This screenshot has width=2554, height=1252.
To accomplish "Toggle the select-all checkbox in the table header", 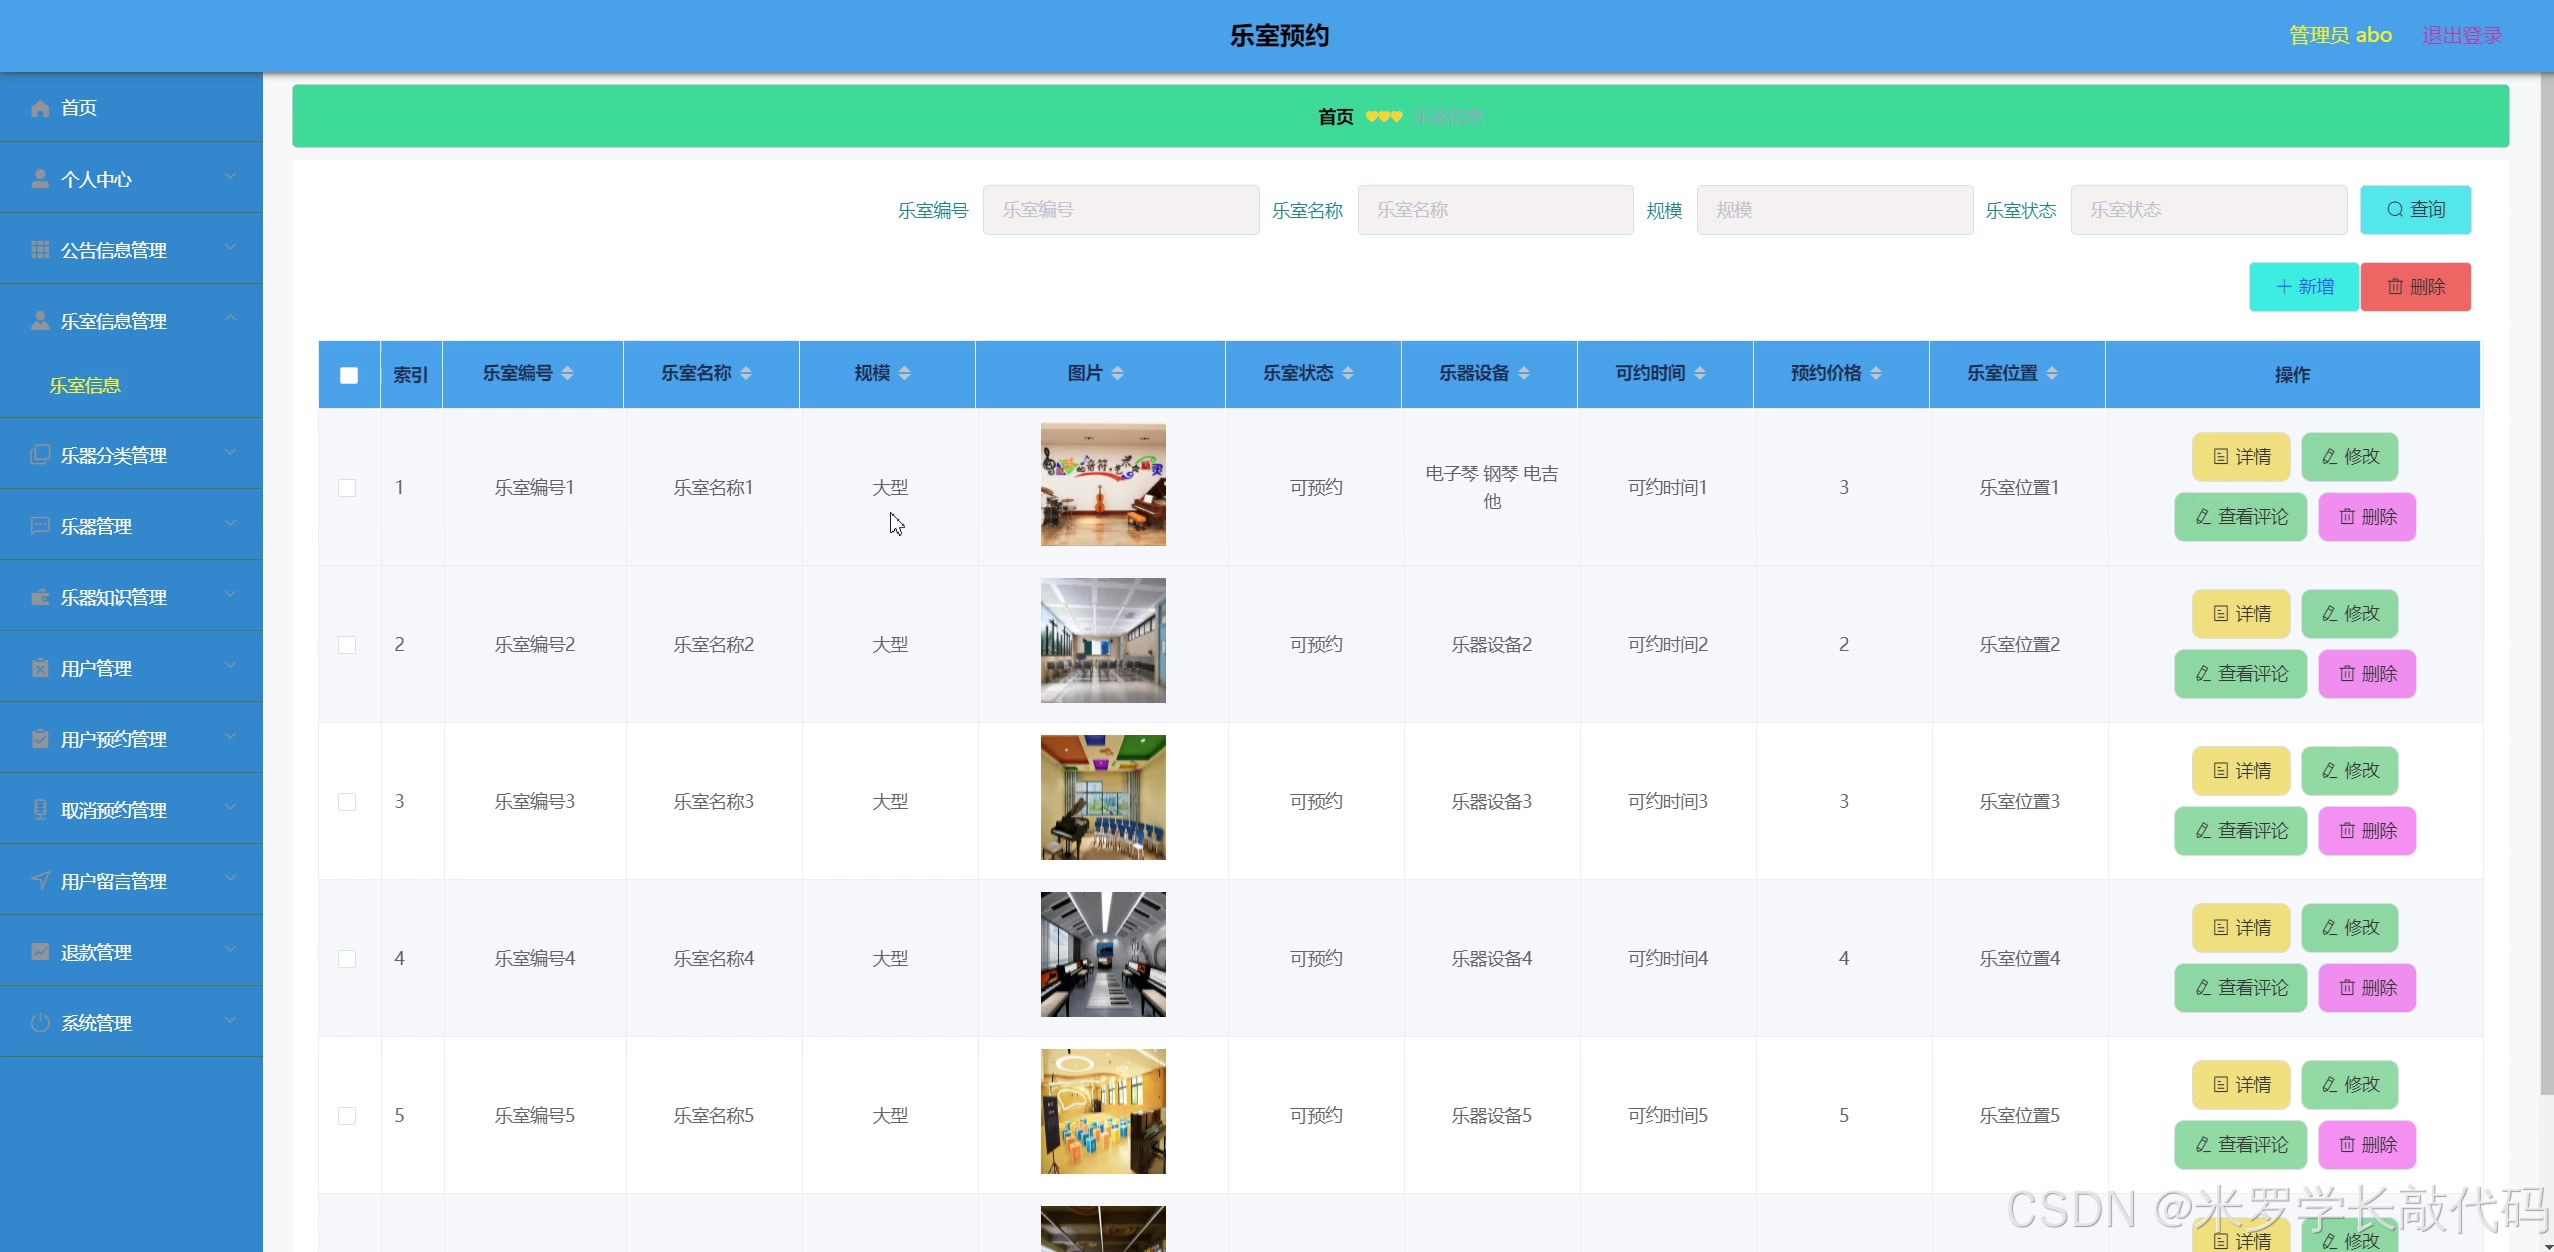I will [347, 374].
